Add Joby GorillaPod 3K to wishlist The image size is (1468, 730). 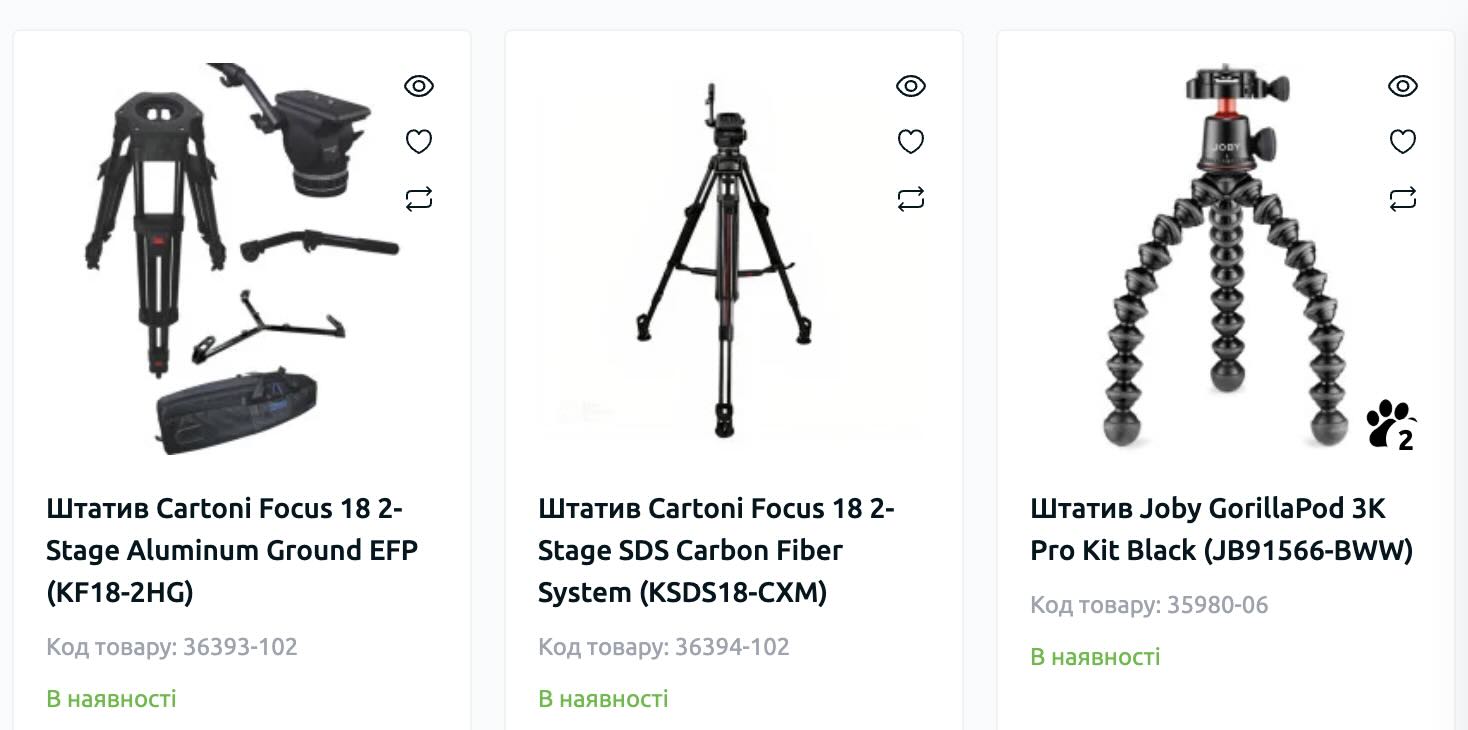(x=1403, y=142)
